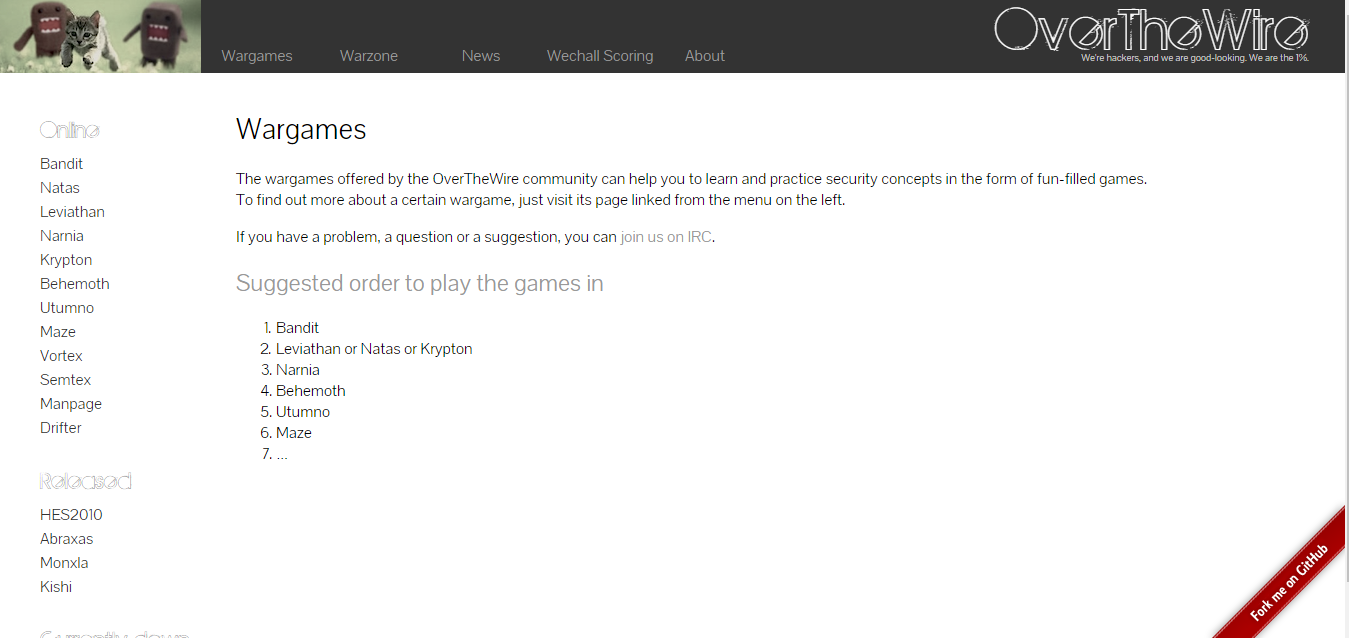Open the Utumno wargame in sidebar
This screenshot has width=1349, height=638.
(67, 308)
